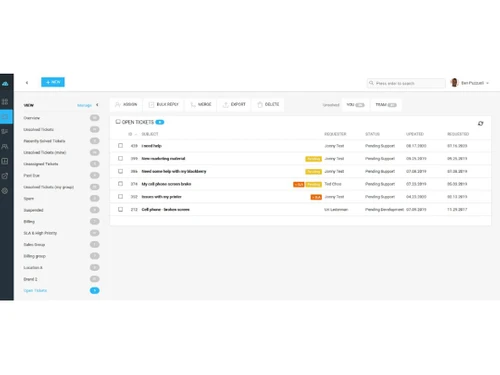
Task: Select the highlighted tickets icon in sidebar
Action: (x=5, y=117)
